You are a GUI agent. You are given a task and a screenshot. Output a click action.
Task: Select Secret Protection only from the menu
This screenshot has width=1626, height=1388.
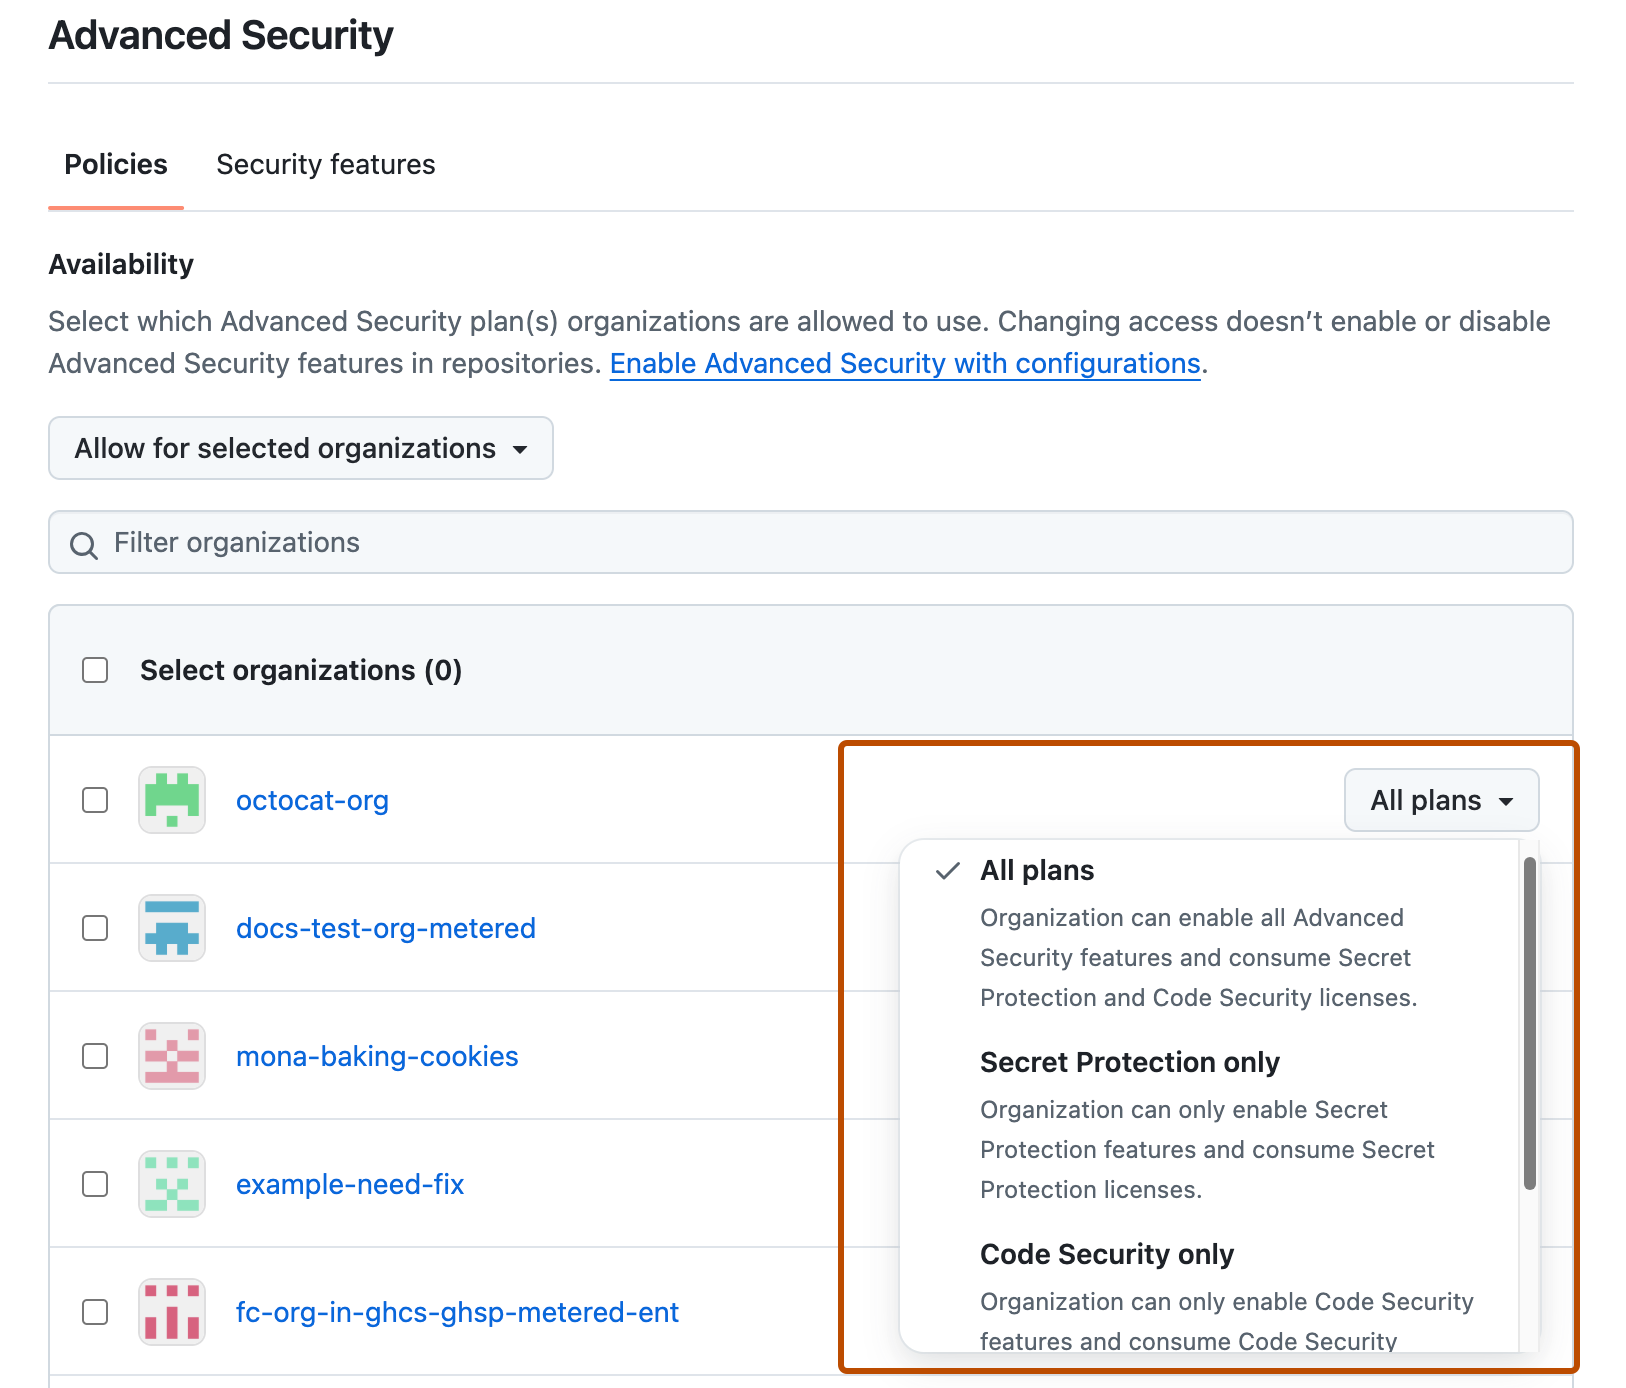pos(1129,1062)
